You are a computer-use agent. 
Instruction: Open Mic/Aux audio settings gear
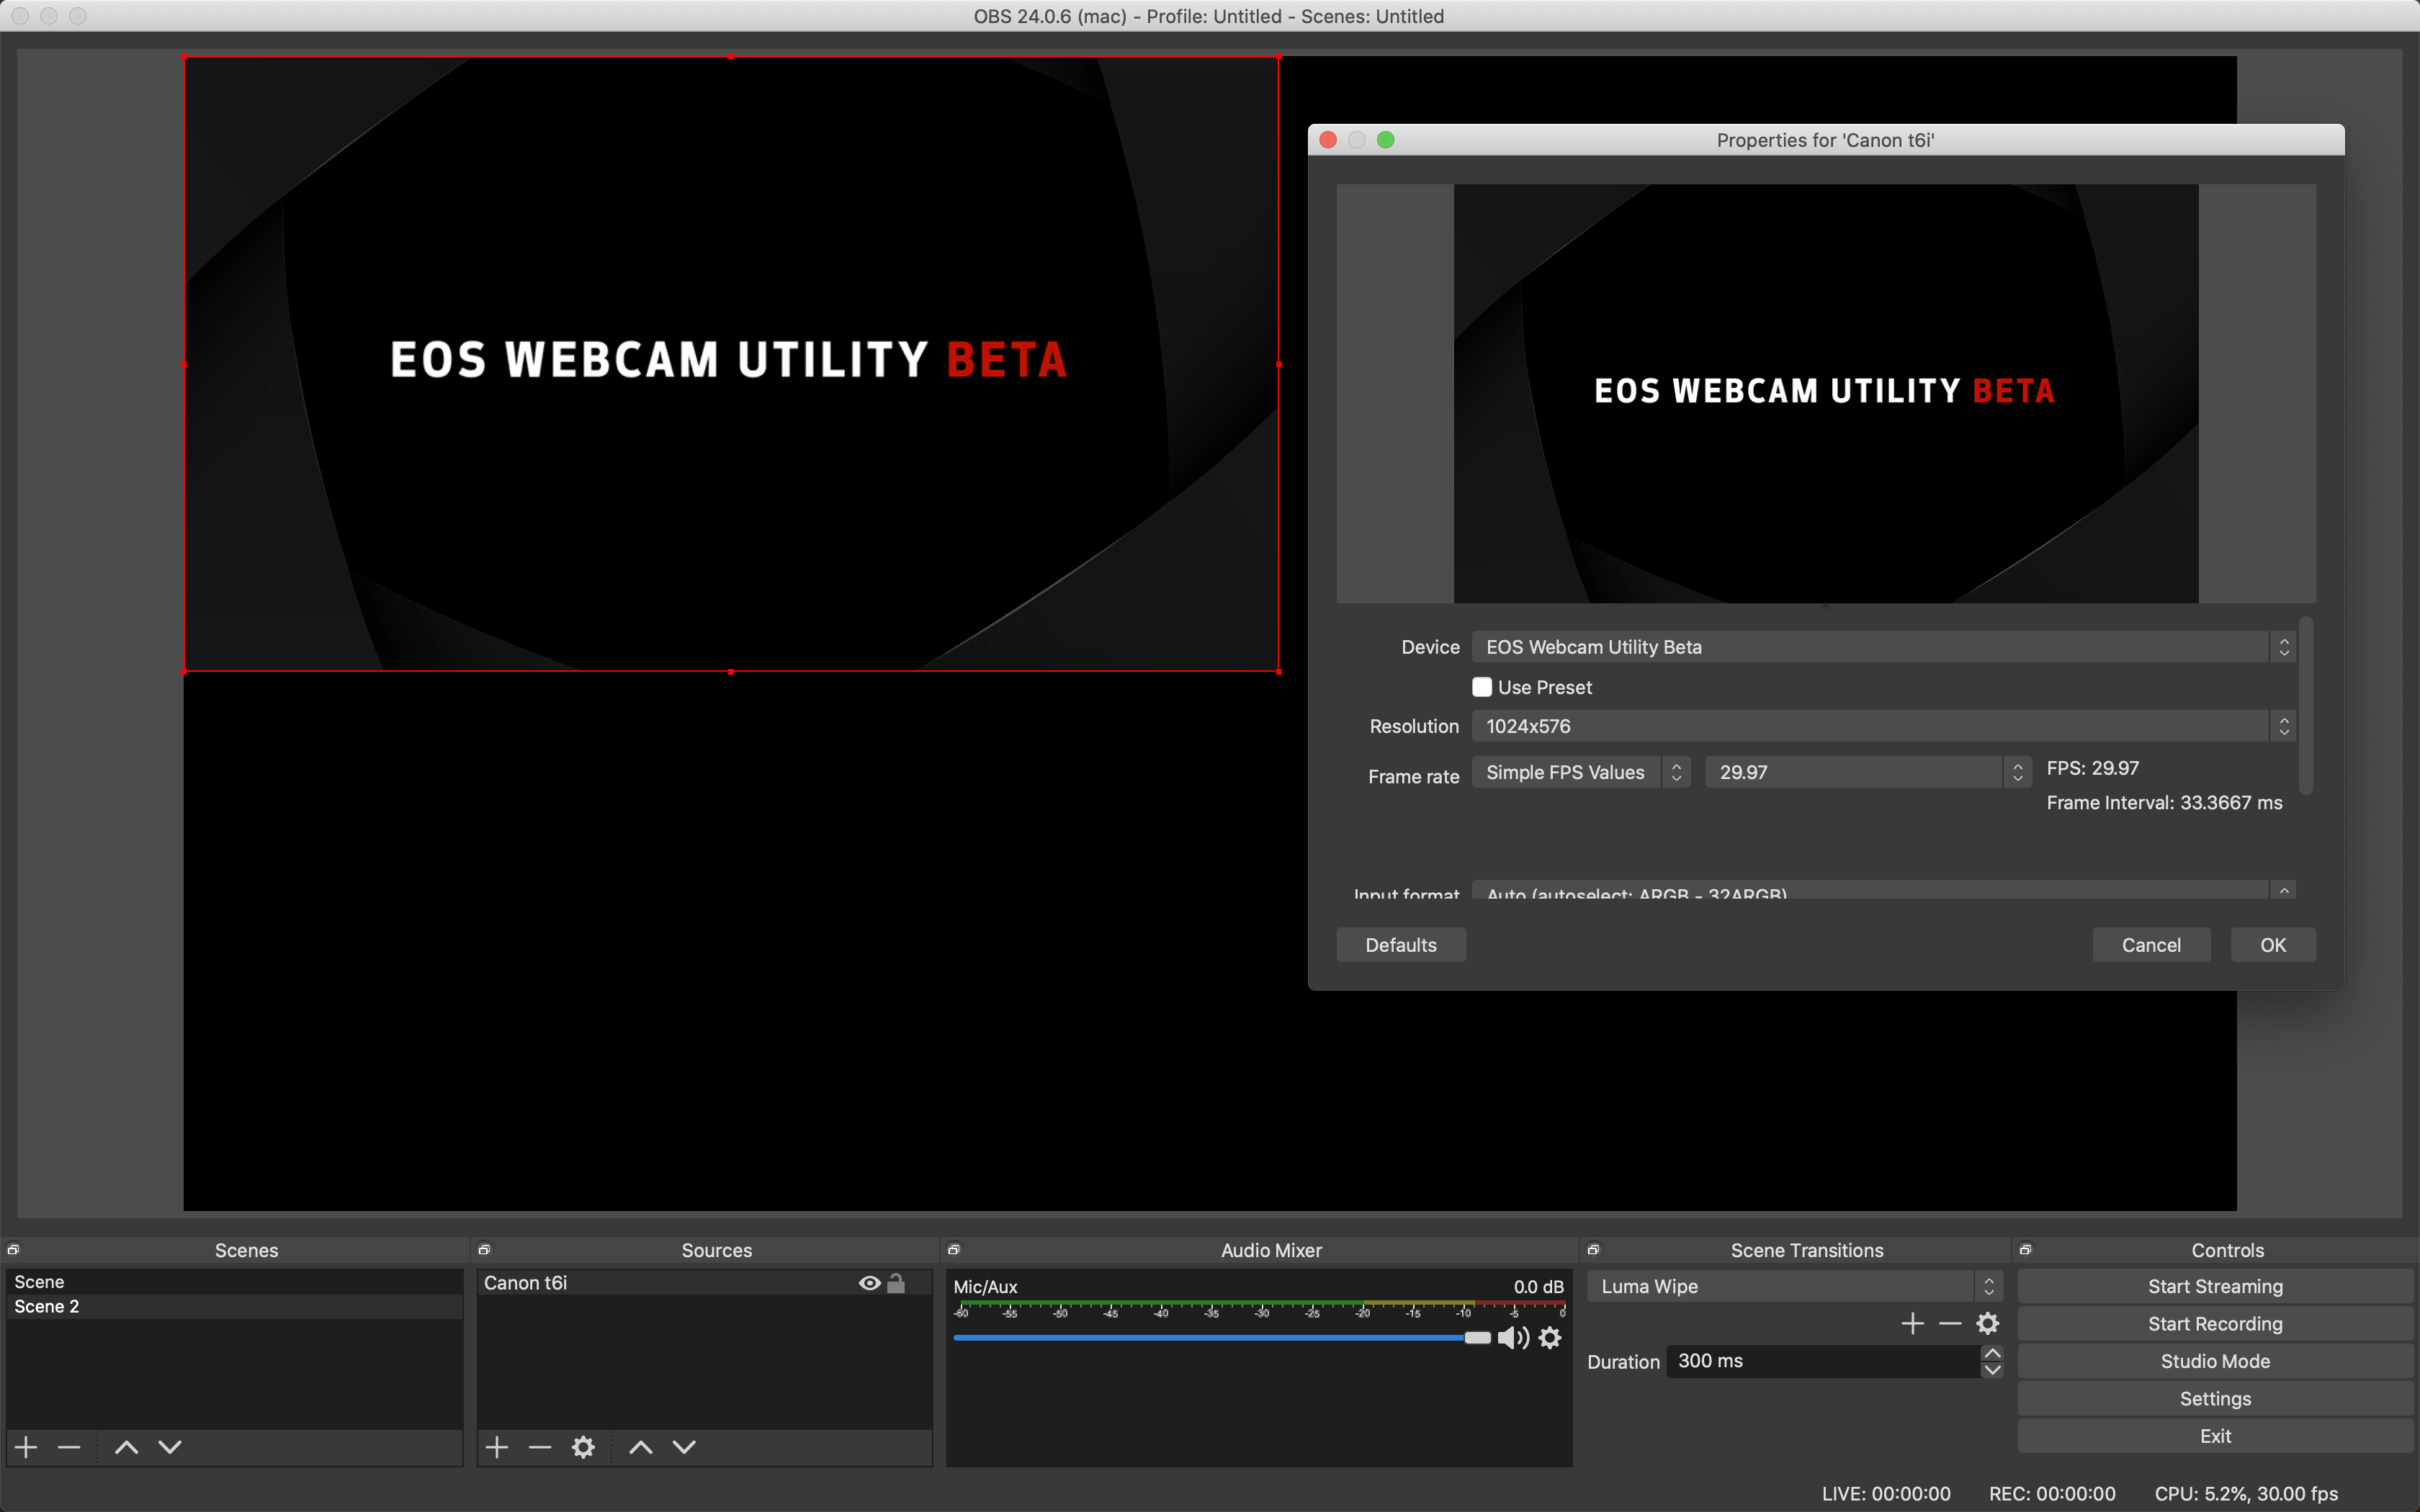tap(1550, 1338)
